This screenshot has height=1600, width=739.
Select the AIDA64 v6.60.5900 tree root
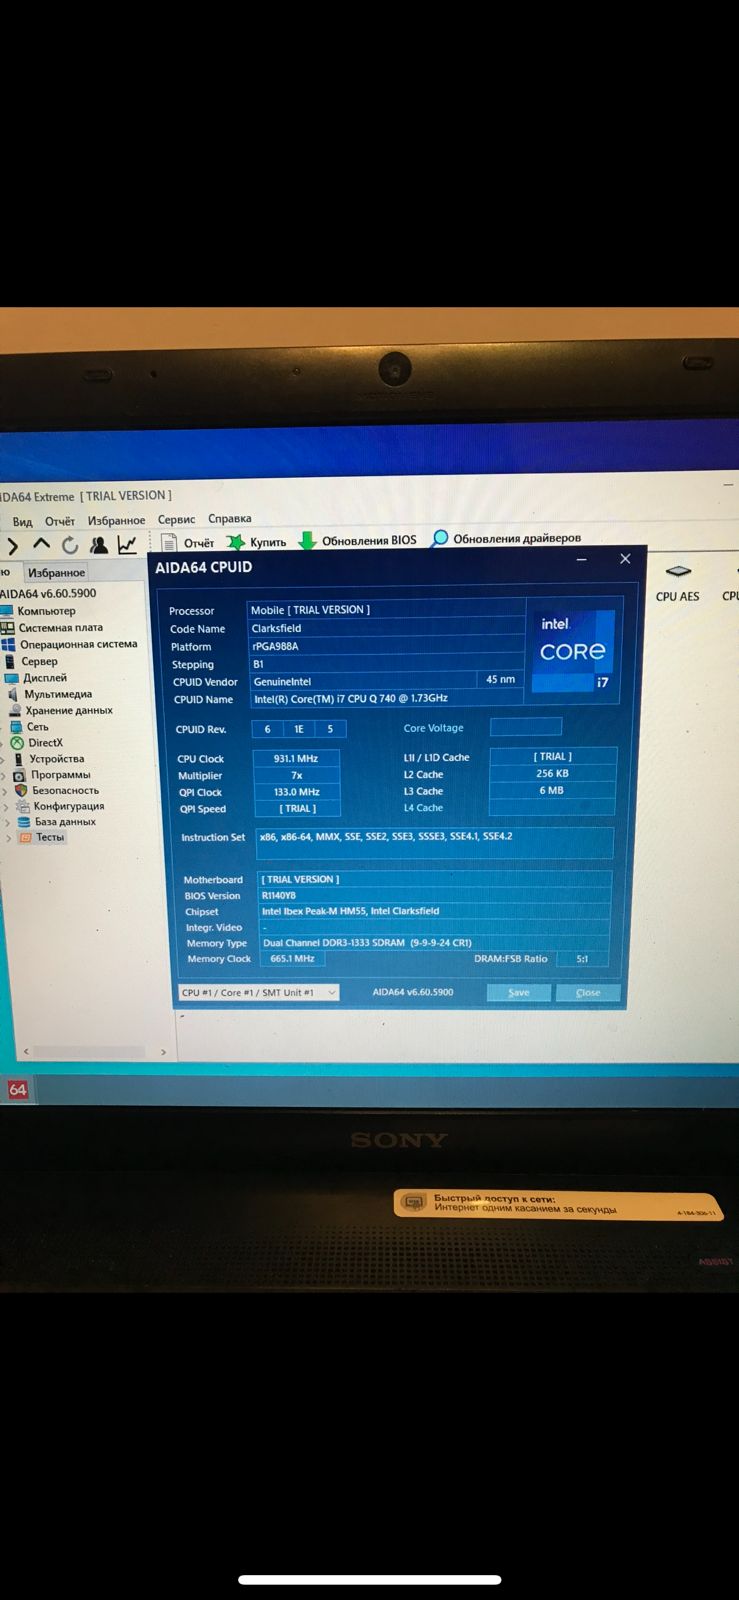coord(48,593)
